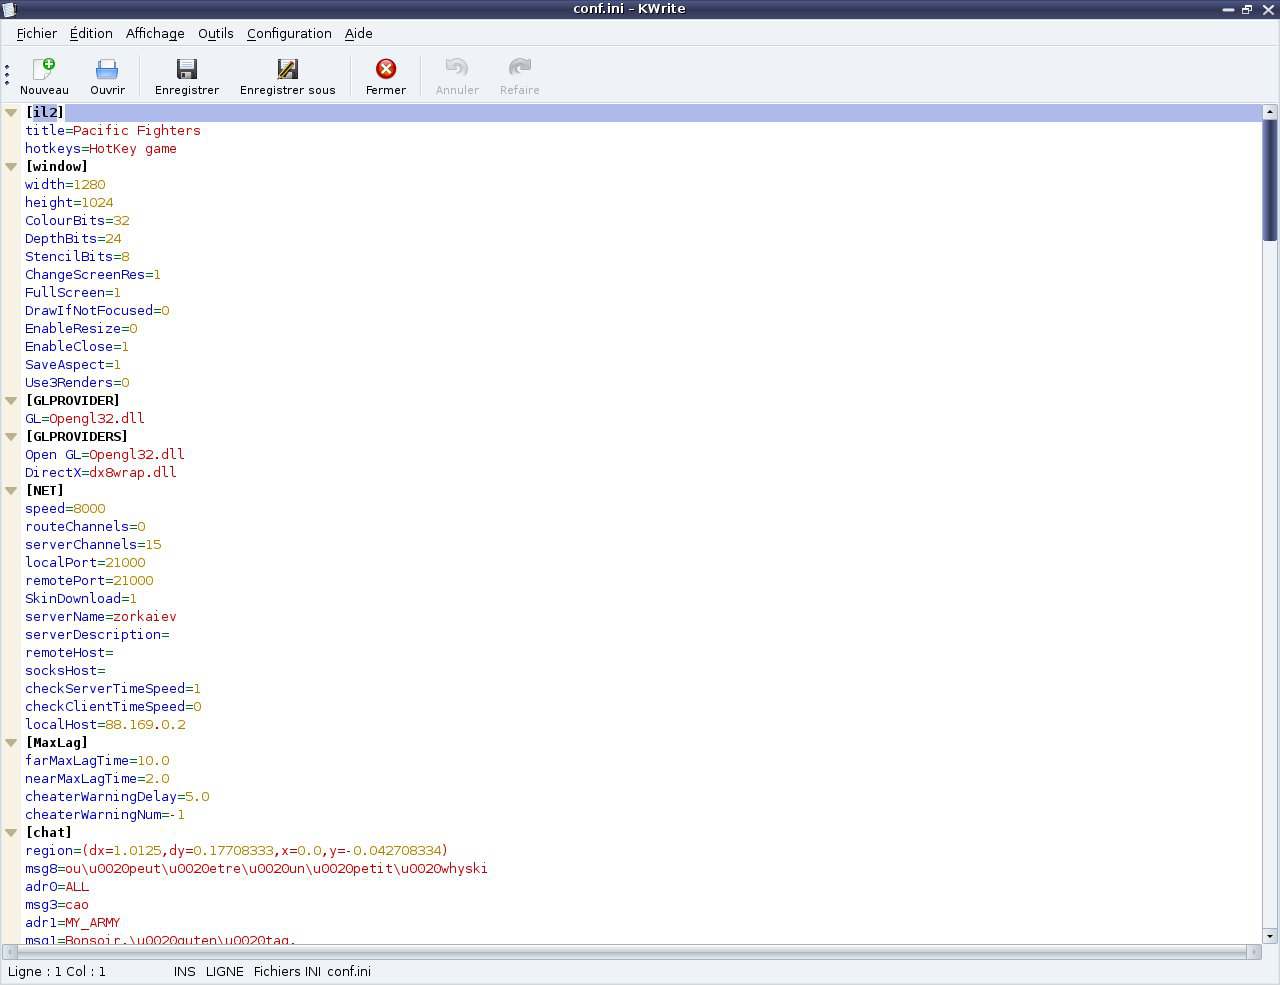
Task: Click the farMaxLagTime=10.0 line
Action: [x=97, y=761]
